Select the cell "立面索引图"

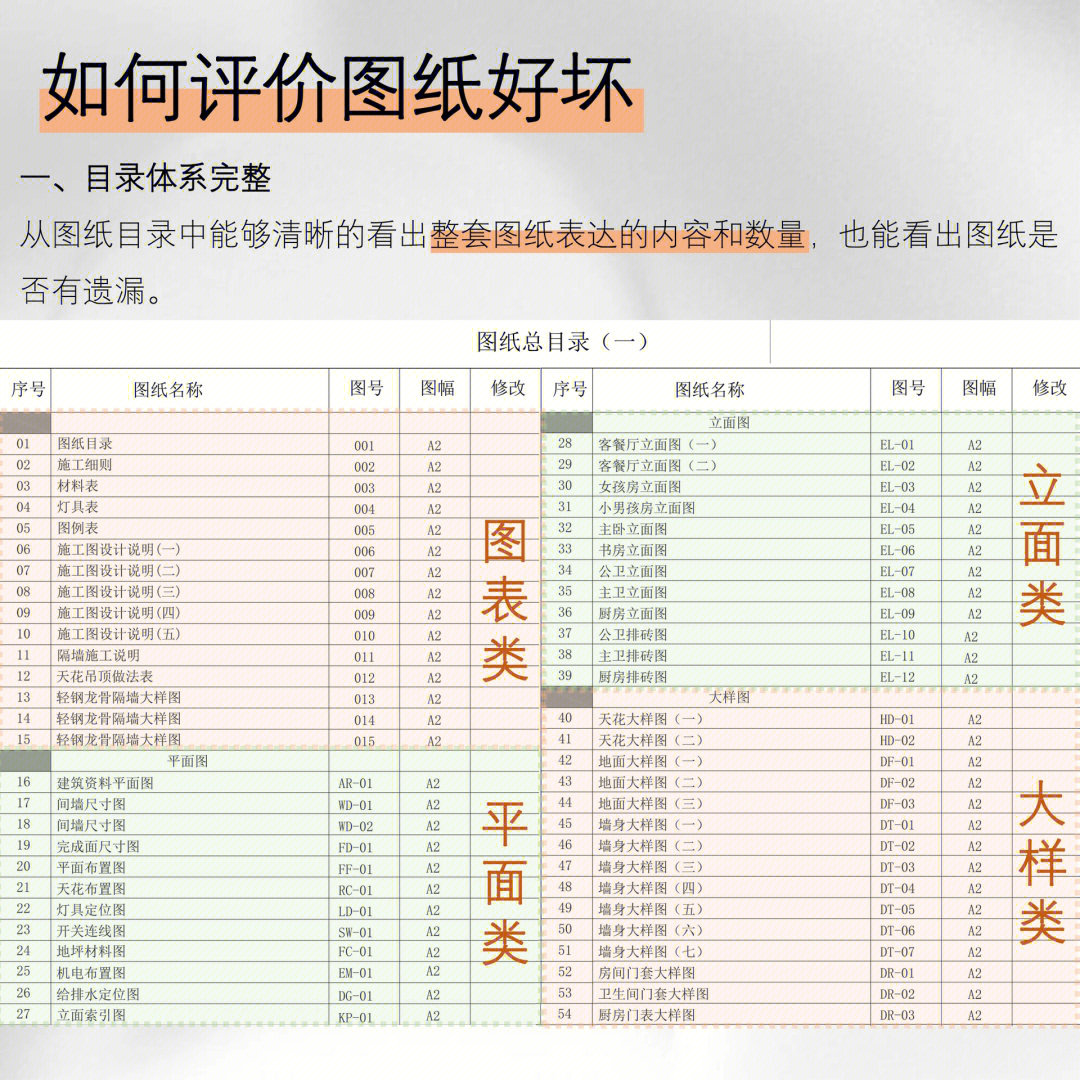click(x=91, y=1015)
